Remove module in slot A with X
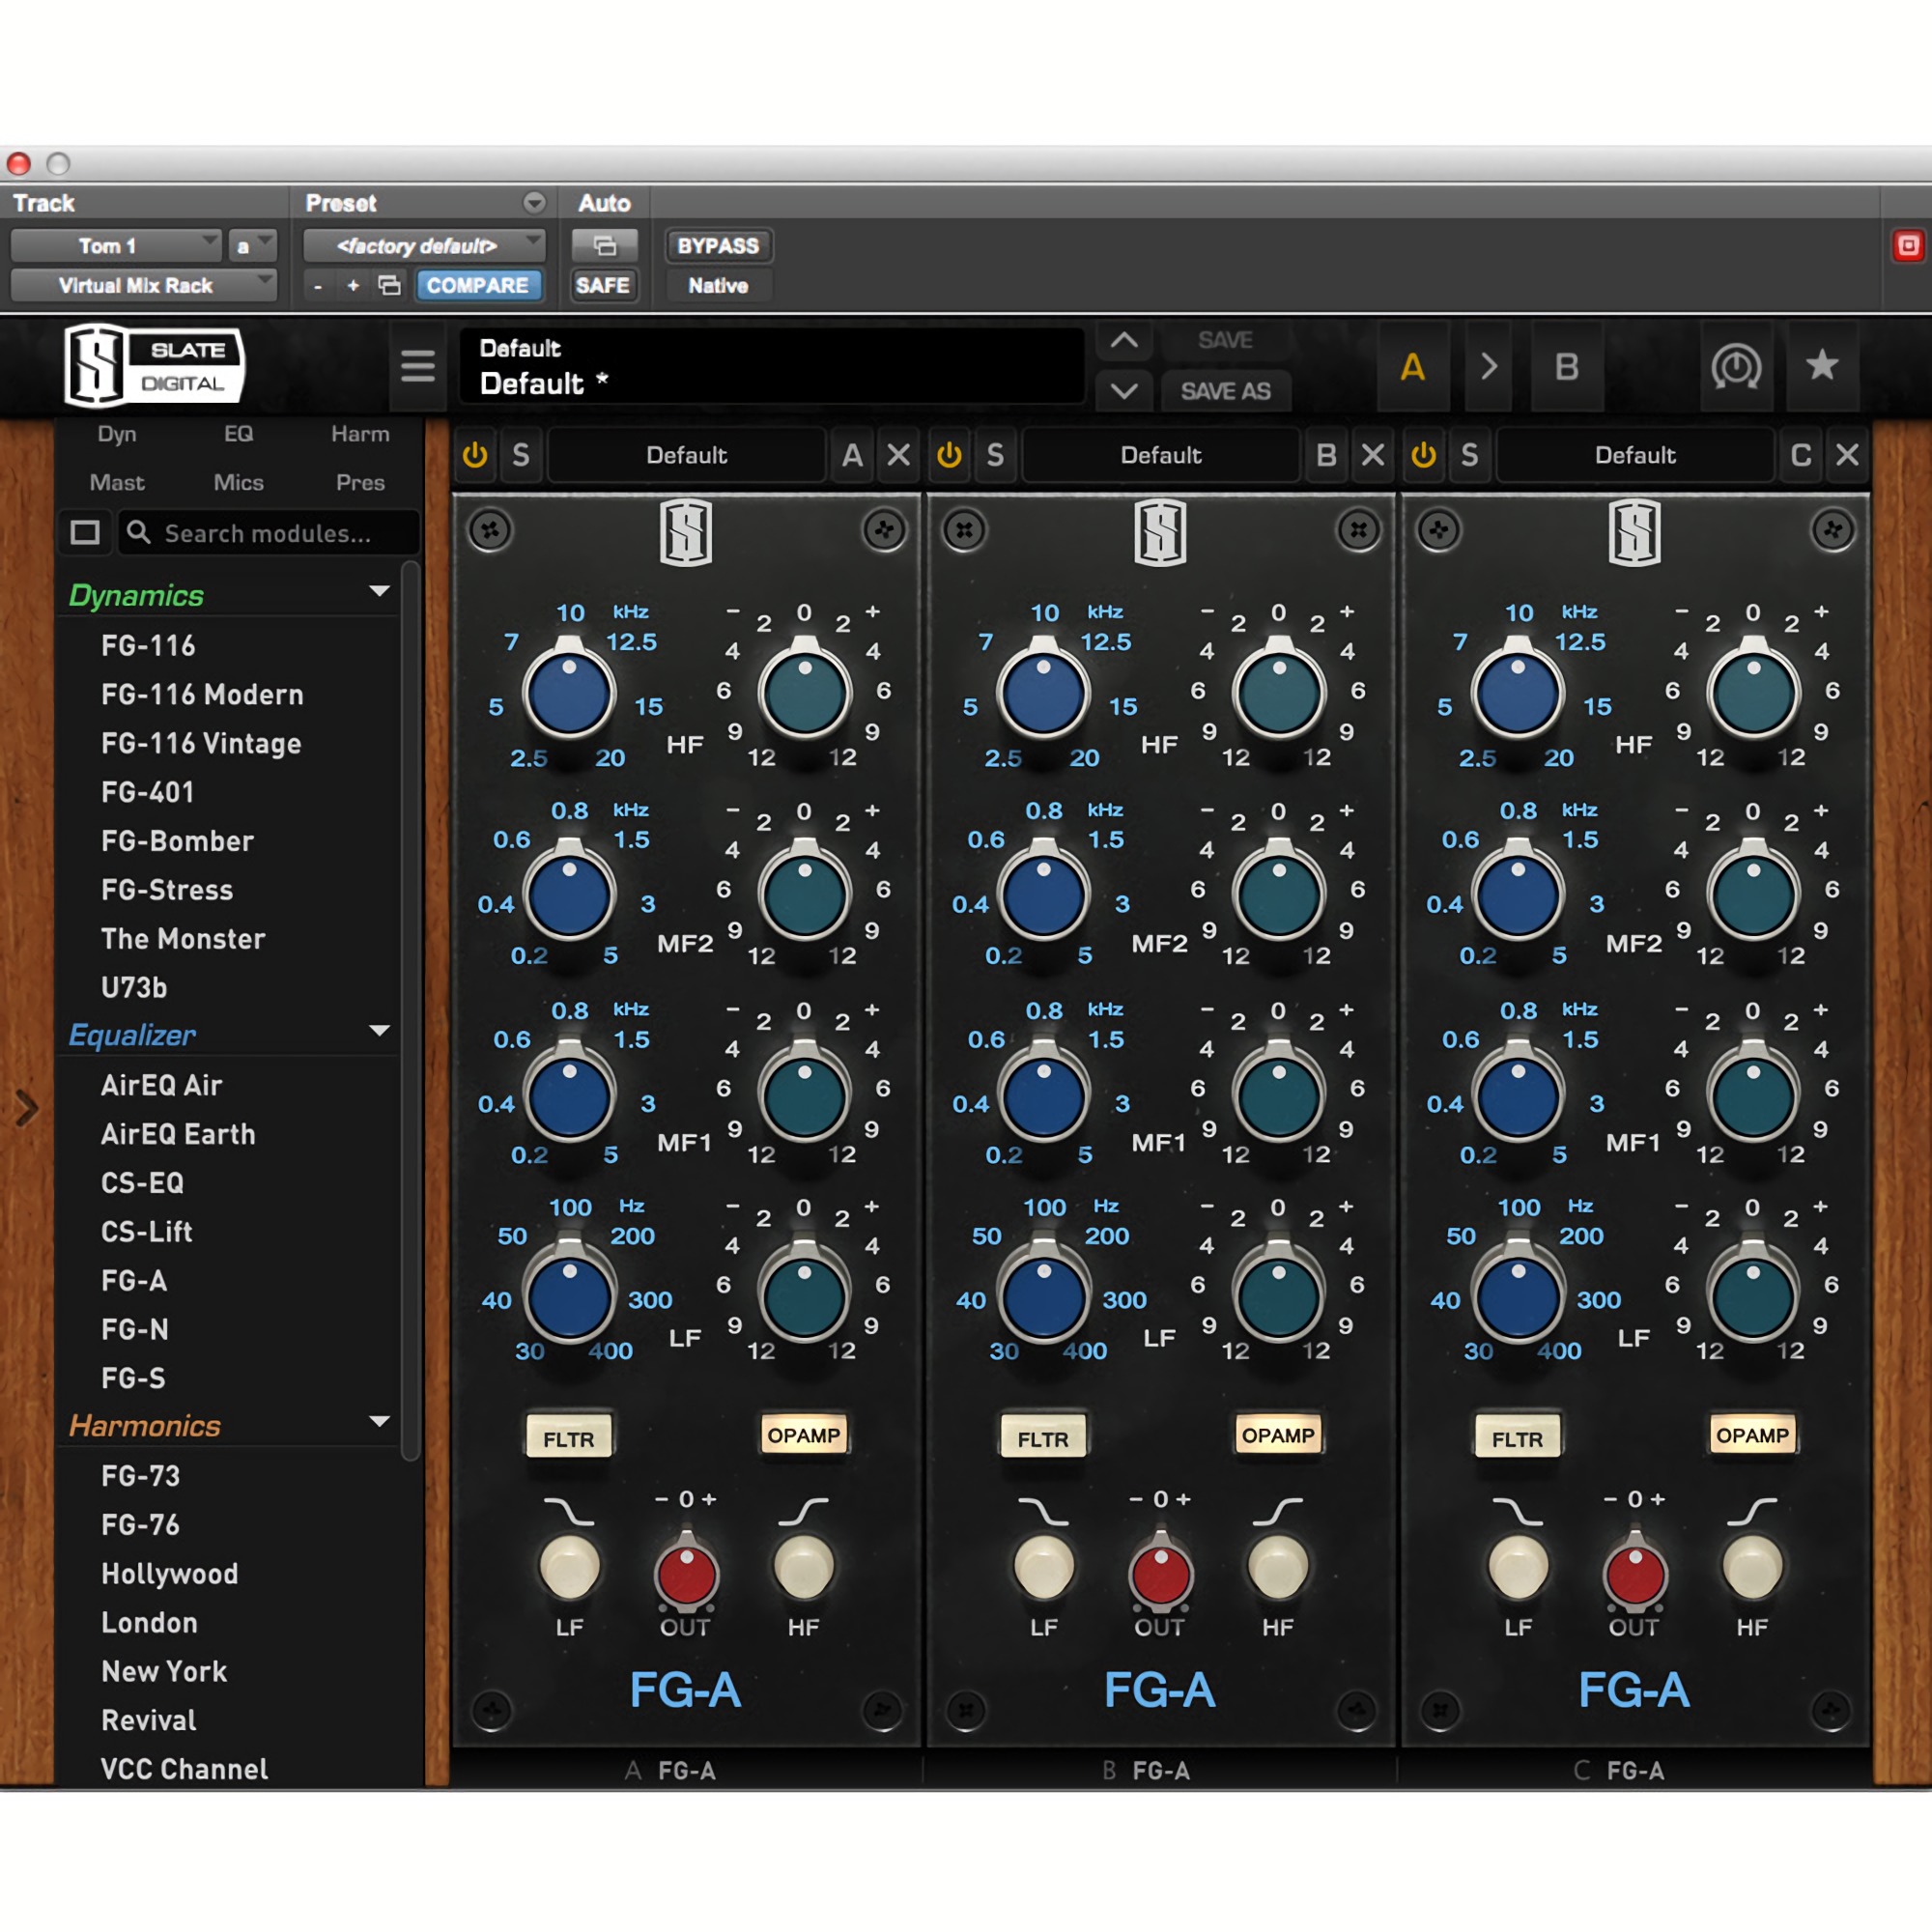The image size is (1932, 1932). (899, 455)
